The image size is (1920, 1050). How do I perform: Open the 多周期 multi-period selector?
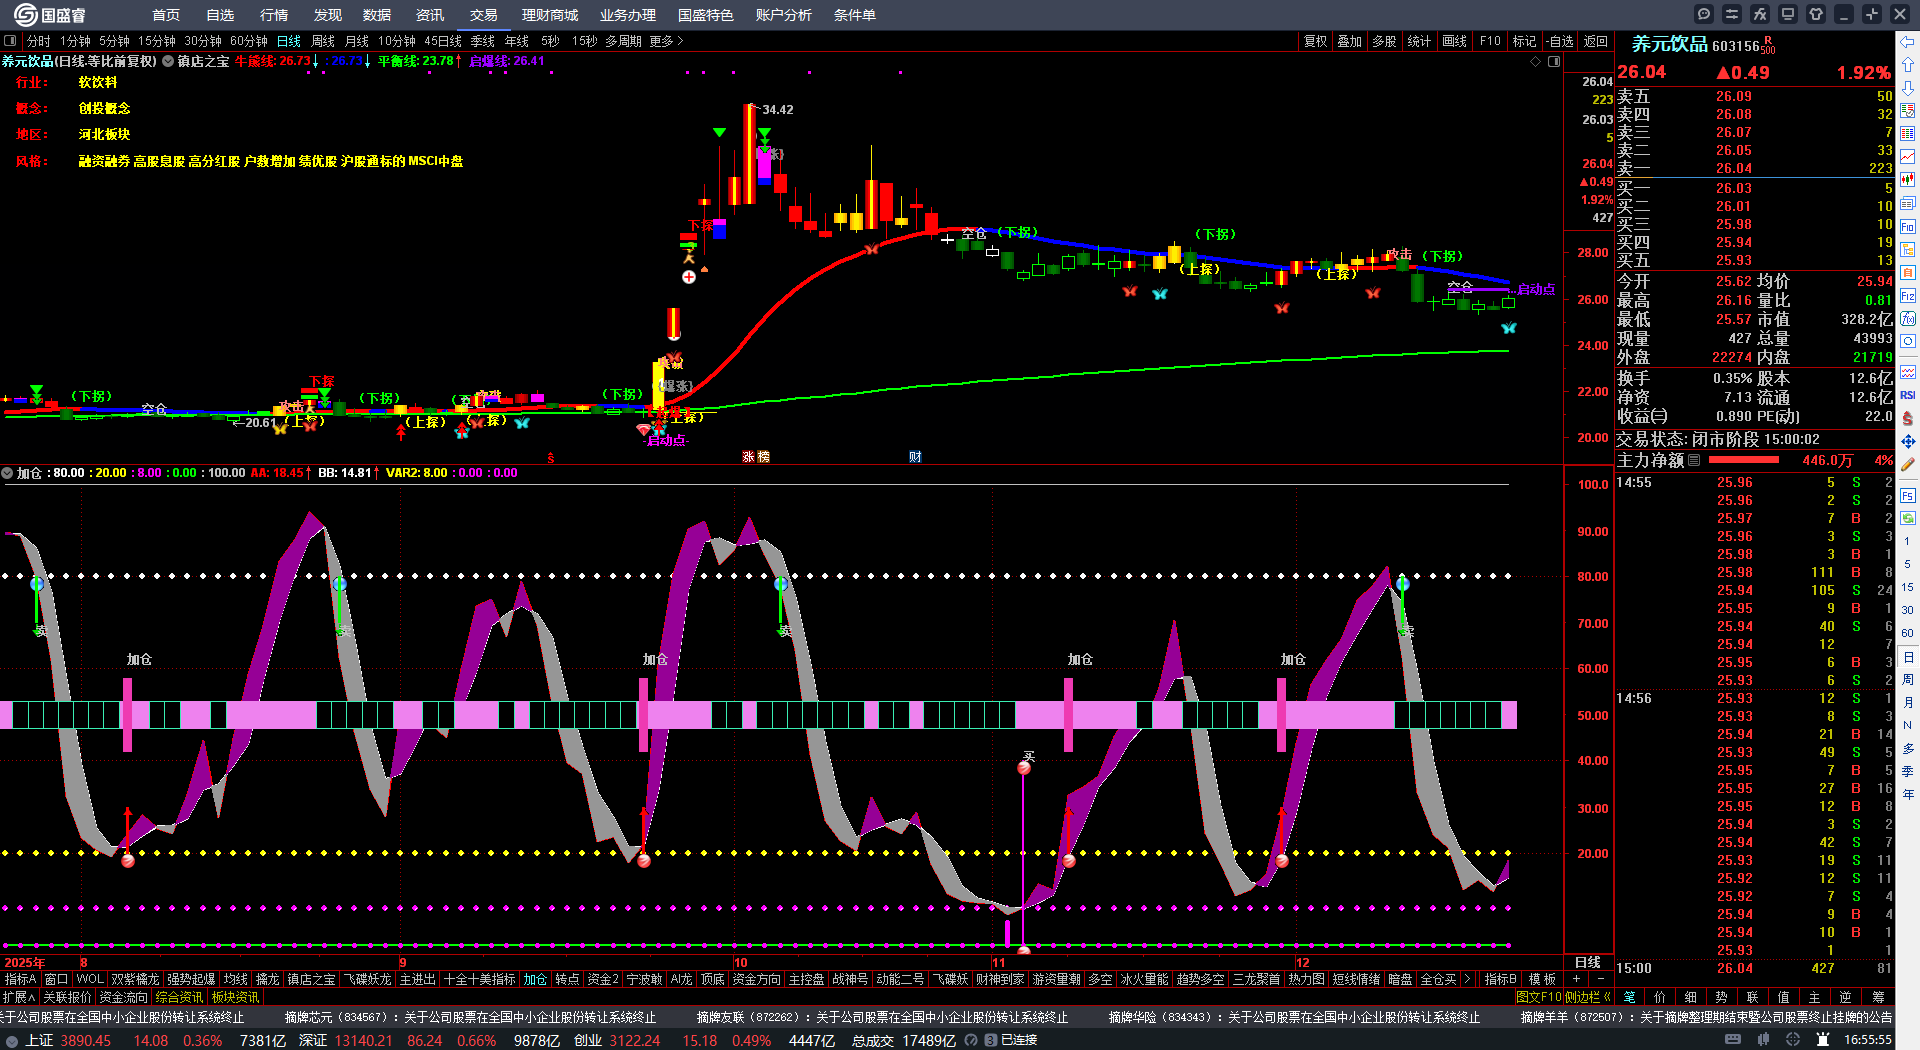point(623,41)
